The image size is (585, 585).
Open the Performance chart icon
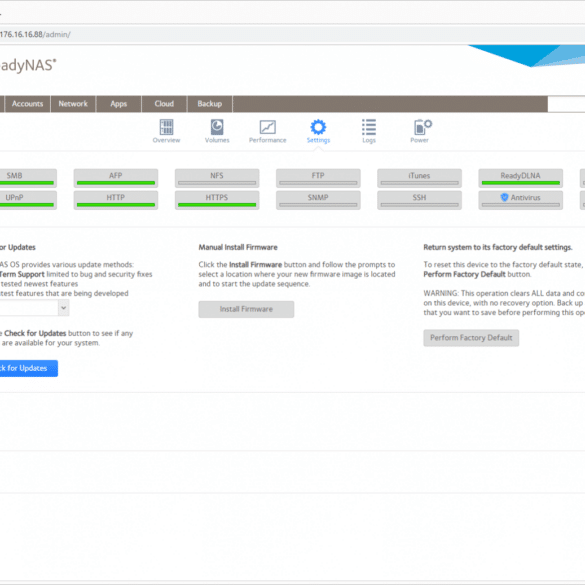click(x=268, y=131)
